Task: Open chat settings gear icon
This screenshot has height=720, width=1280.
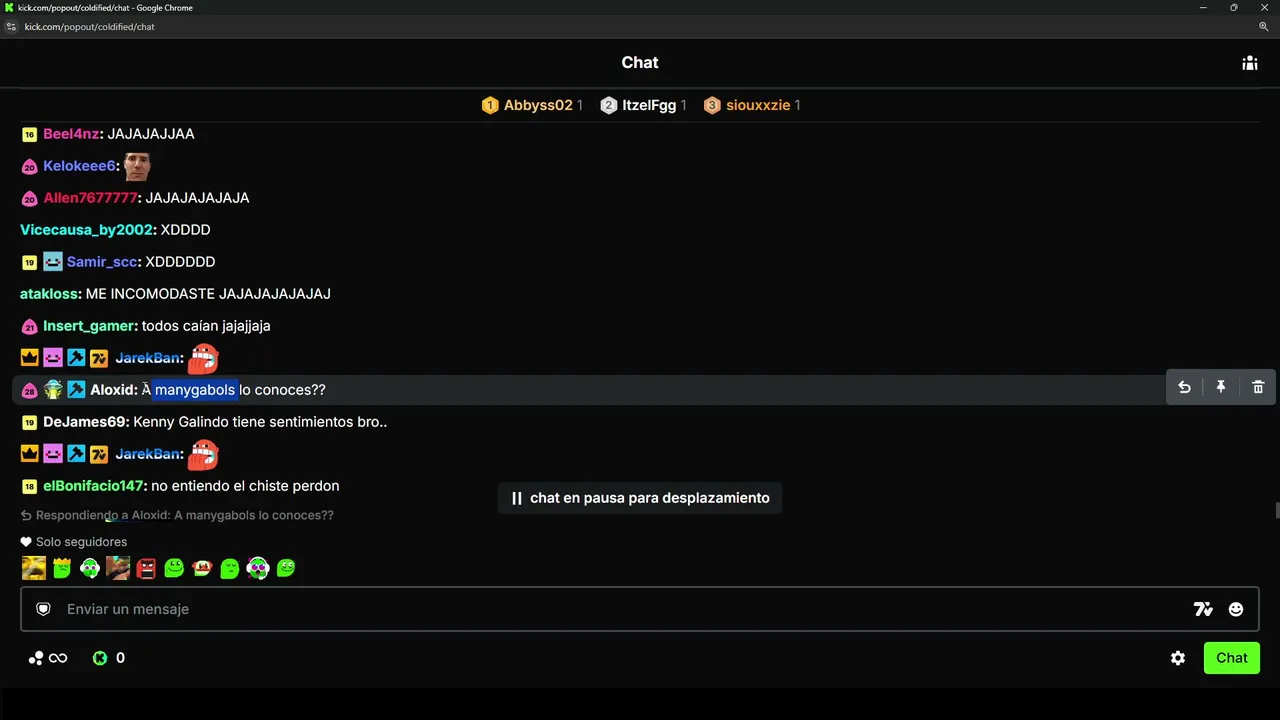Action: click(1178, 658)
